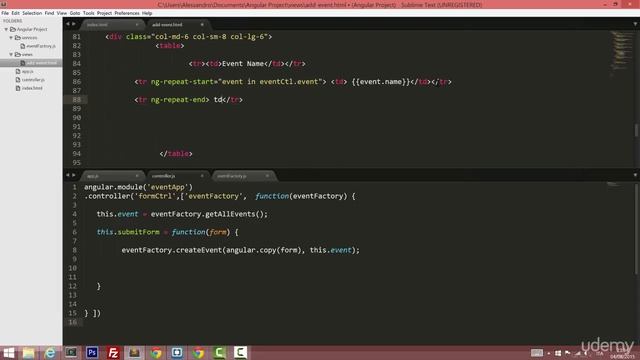Viewport: 640px width, 360px height.
Task: Open the first Chrome taskbar icon
Action: [x=156, y=353]
